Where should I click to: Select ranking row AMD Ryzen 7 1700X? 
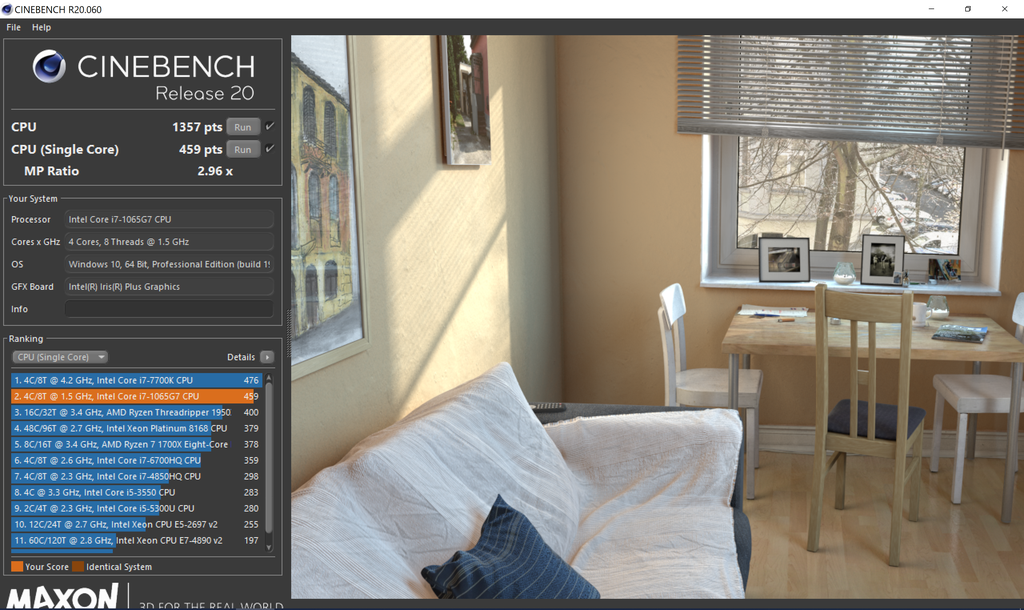click(x=136, y=444)
